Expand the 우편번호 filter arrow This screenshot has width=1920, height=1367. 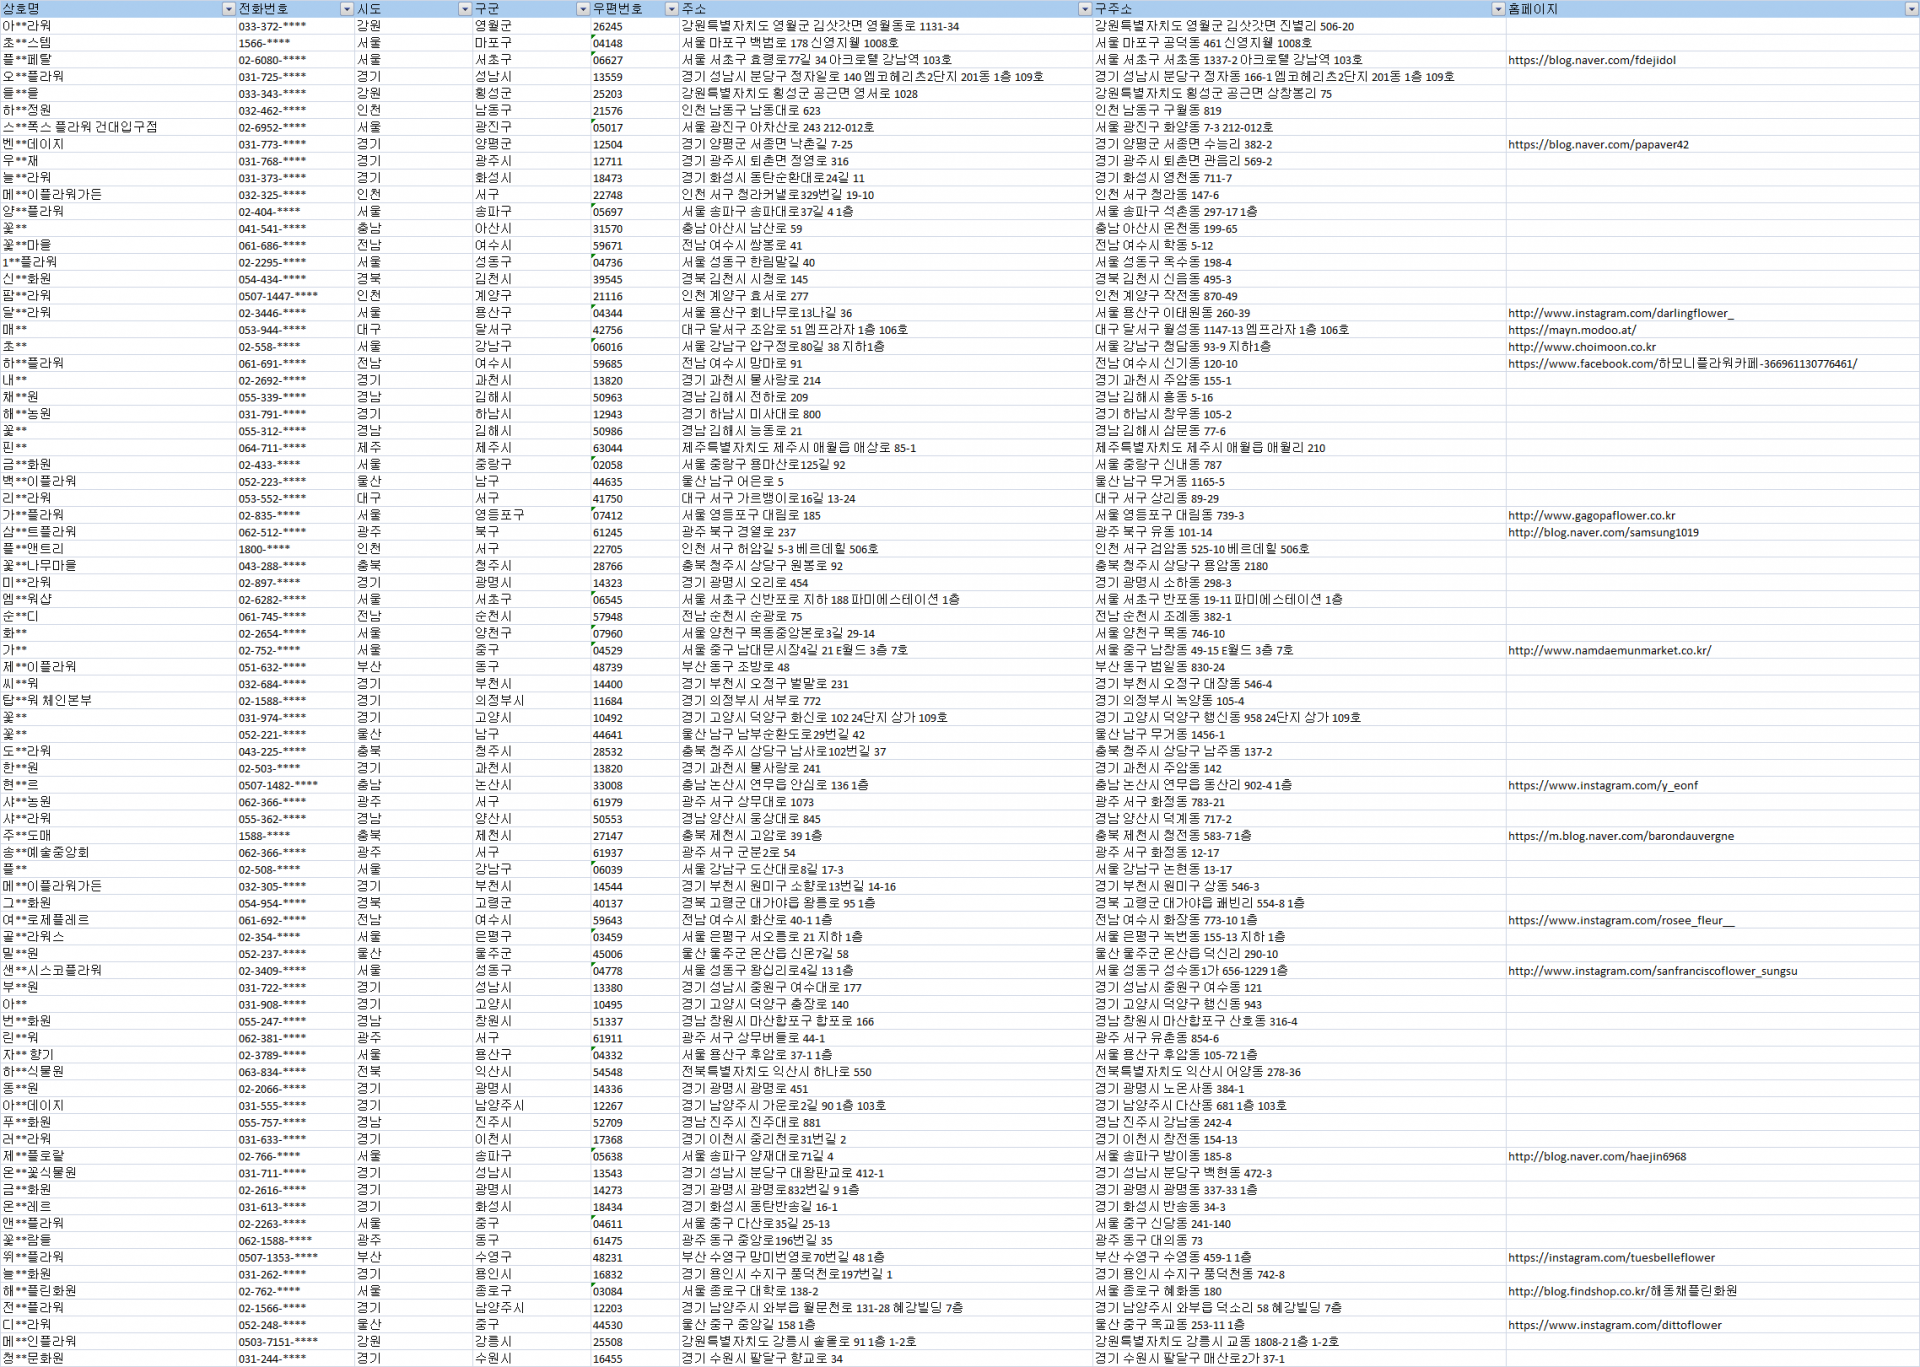point(672,9)
